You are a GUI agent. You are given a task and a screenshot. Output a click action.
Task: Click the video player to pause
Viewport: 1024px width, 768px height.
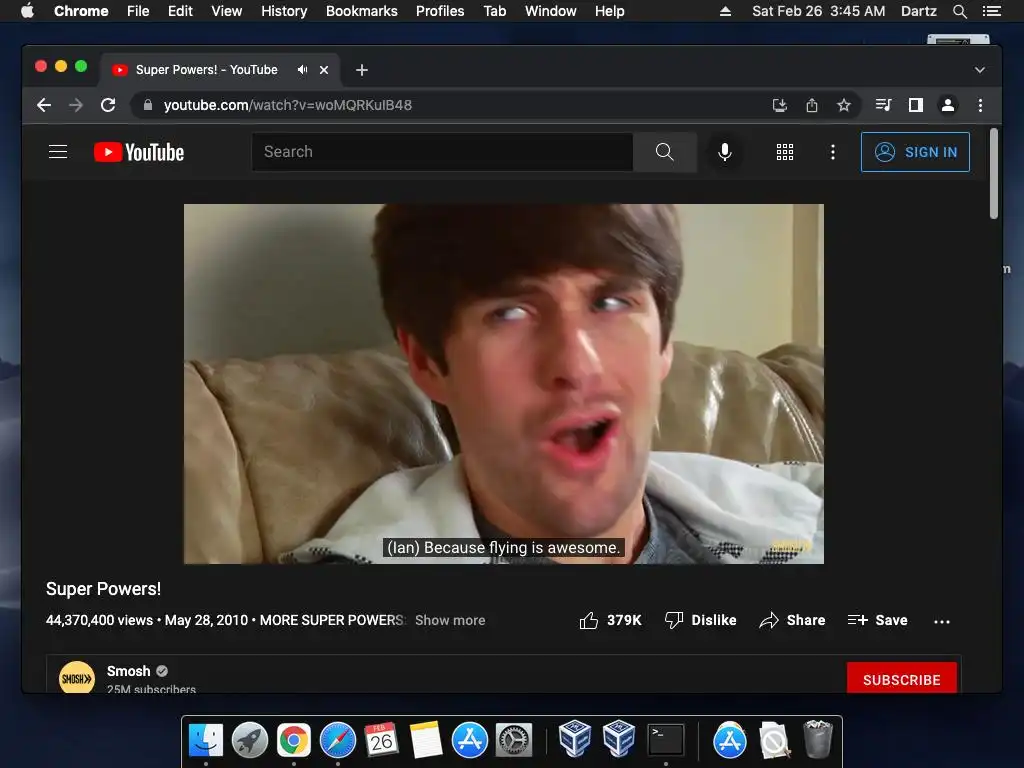click(x=504, y=384)
